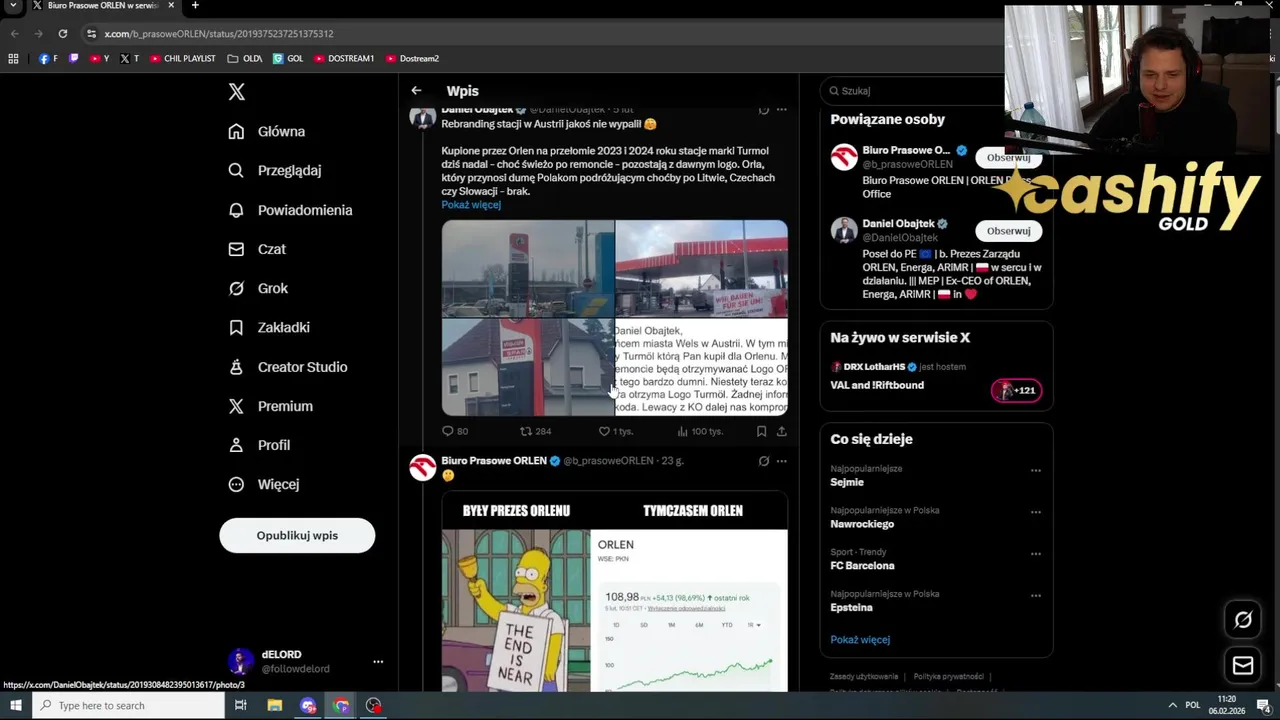Open File Explorer from taskbar
Image resolution: width=1280 pixels, height=720 pixels.
click(x=274, y=706)
